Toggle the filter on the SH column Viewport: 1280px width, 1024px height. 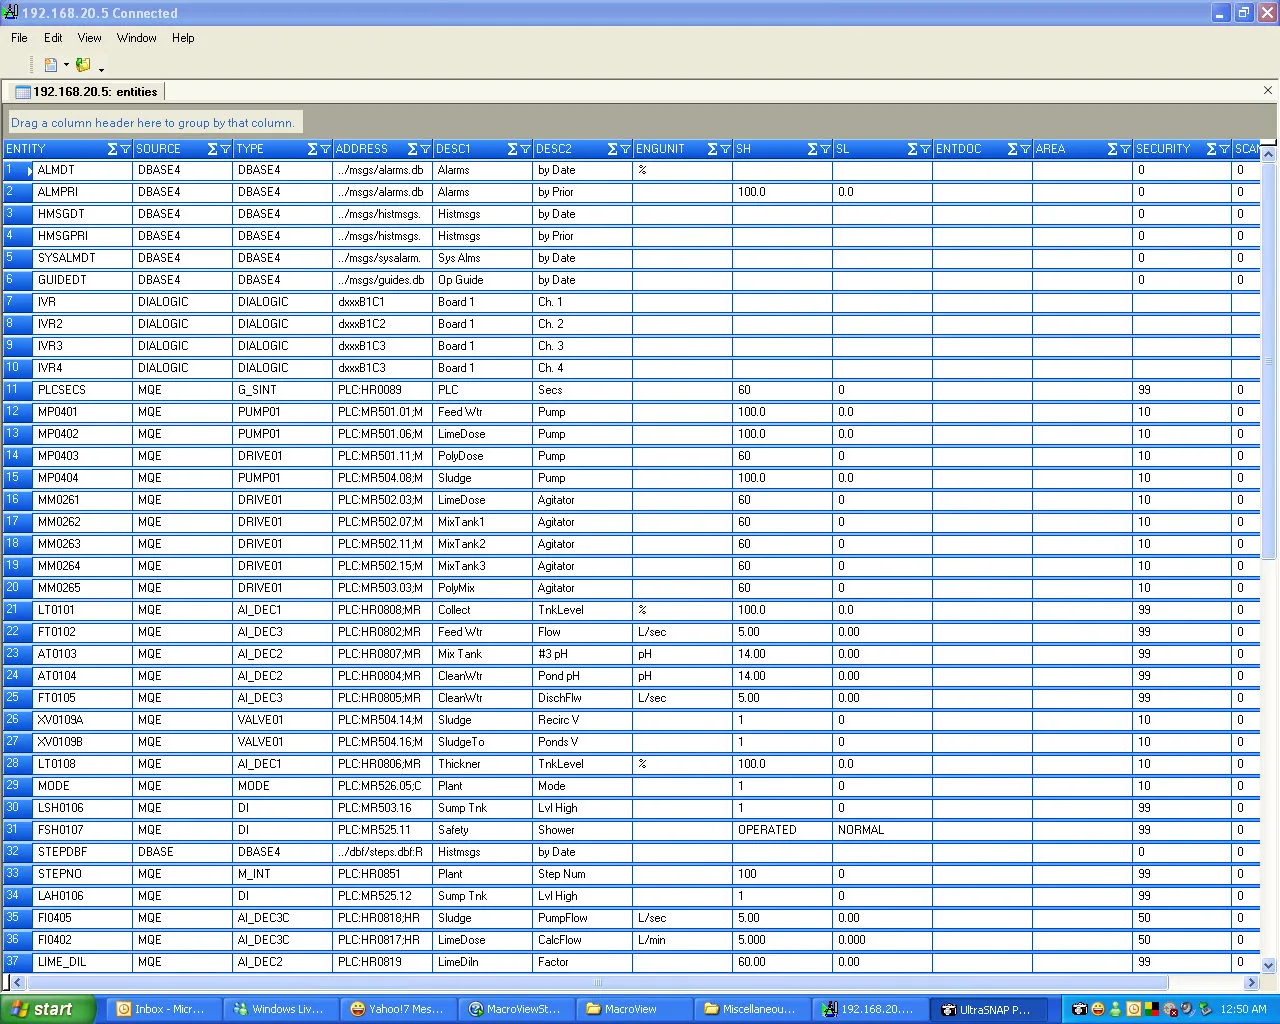(826, 148)
